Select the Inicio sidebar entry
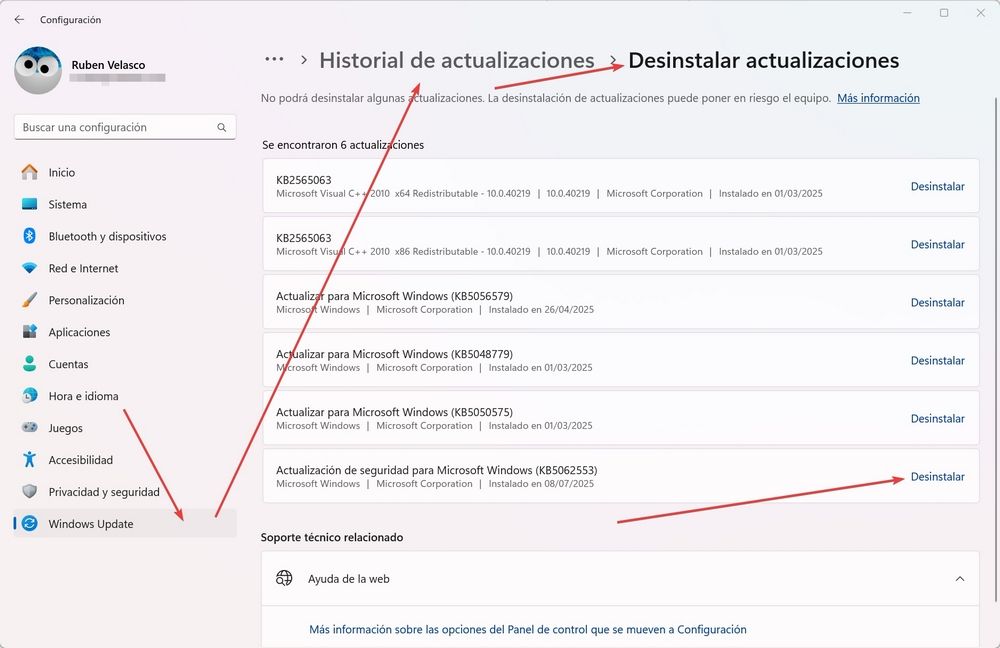 (x=62, y=172)
